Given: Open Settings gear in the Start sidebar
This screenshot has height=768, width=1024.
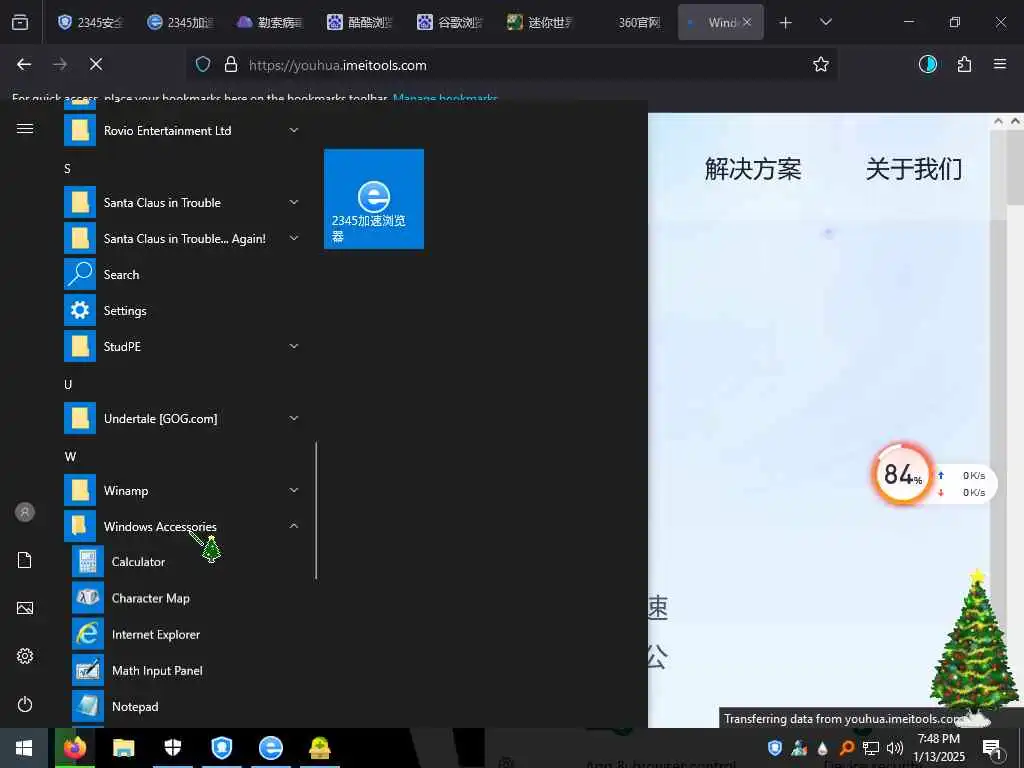Looking at the screenshot, I should [25, 656].
